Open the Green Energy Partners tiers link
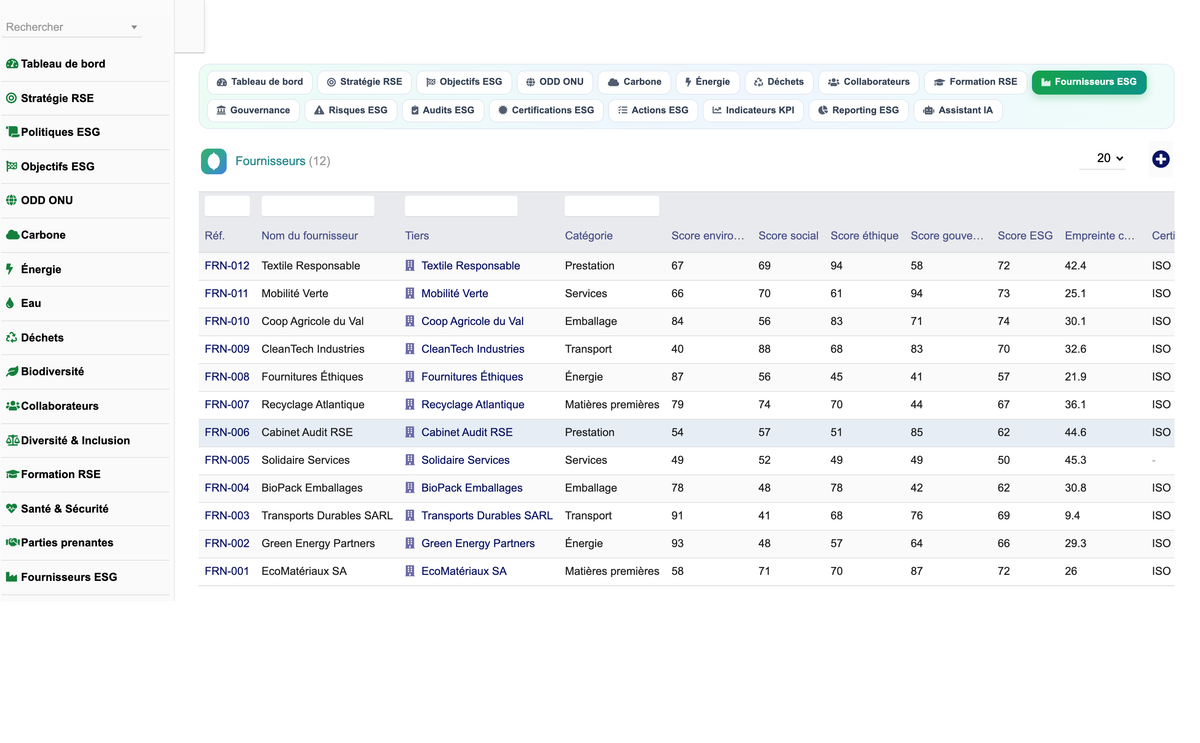Image resolution: width=1200 pixels, height=743 pixels. (x=478, y=544)
